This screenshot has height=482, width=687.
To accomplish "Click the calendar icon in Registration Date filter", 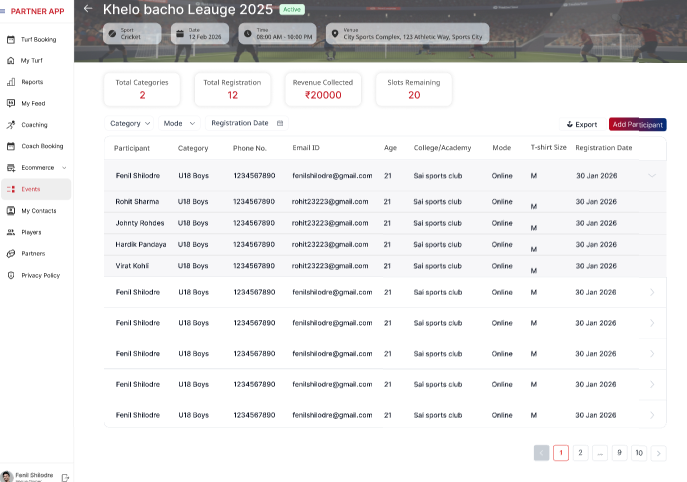I will (x=280, y=123).
